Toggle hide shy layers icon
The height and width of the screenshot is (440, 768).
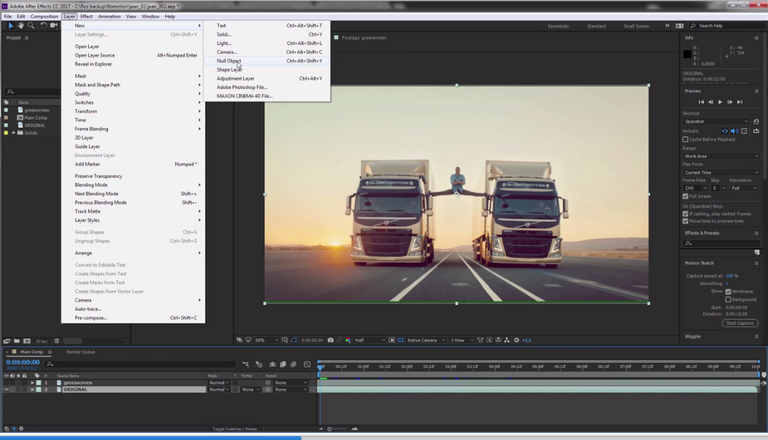[x=272, y=364]
